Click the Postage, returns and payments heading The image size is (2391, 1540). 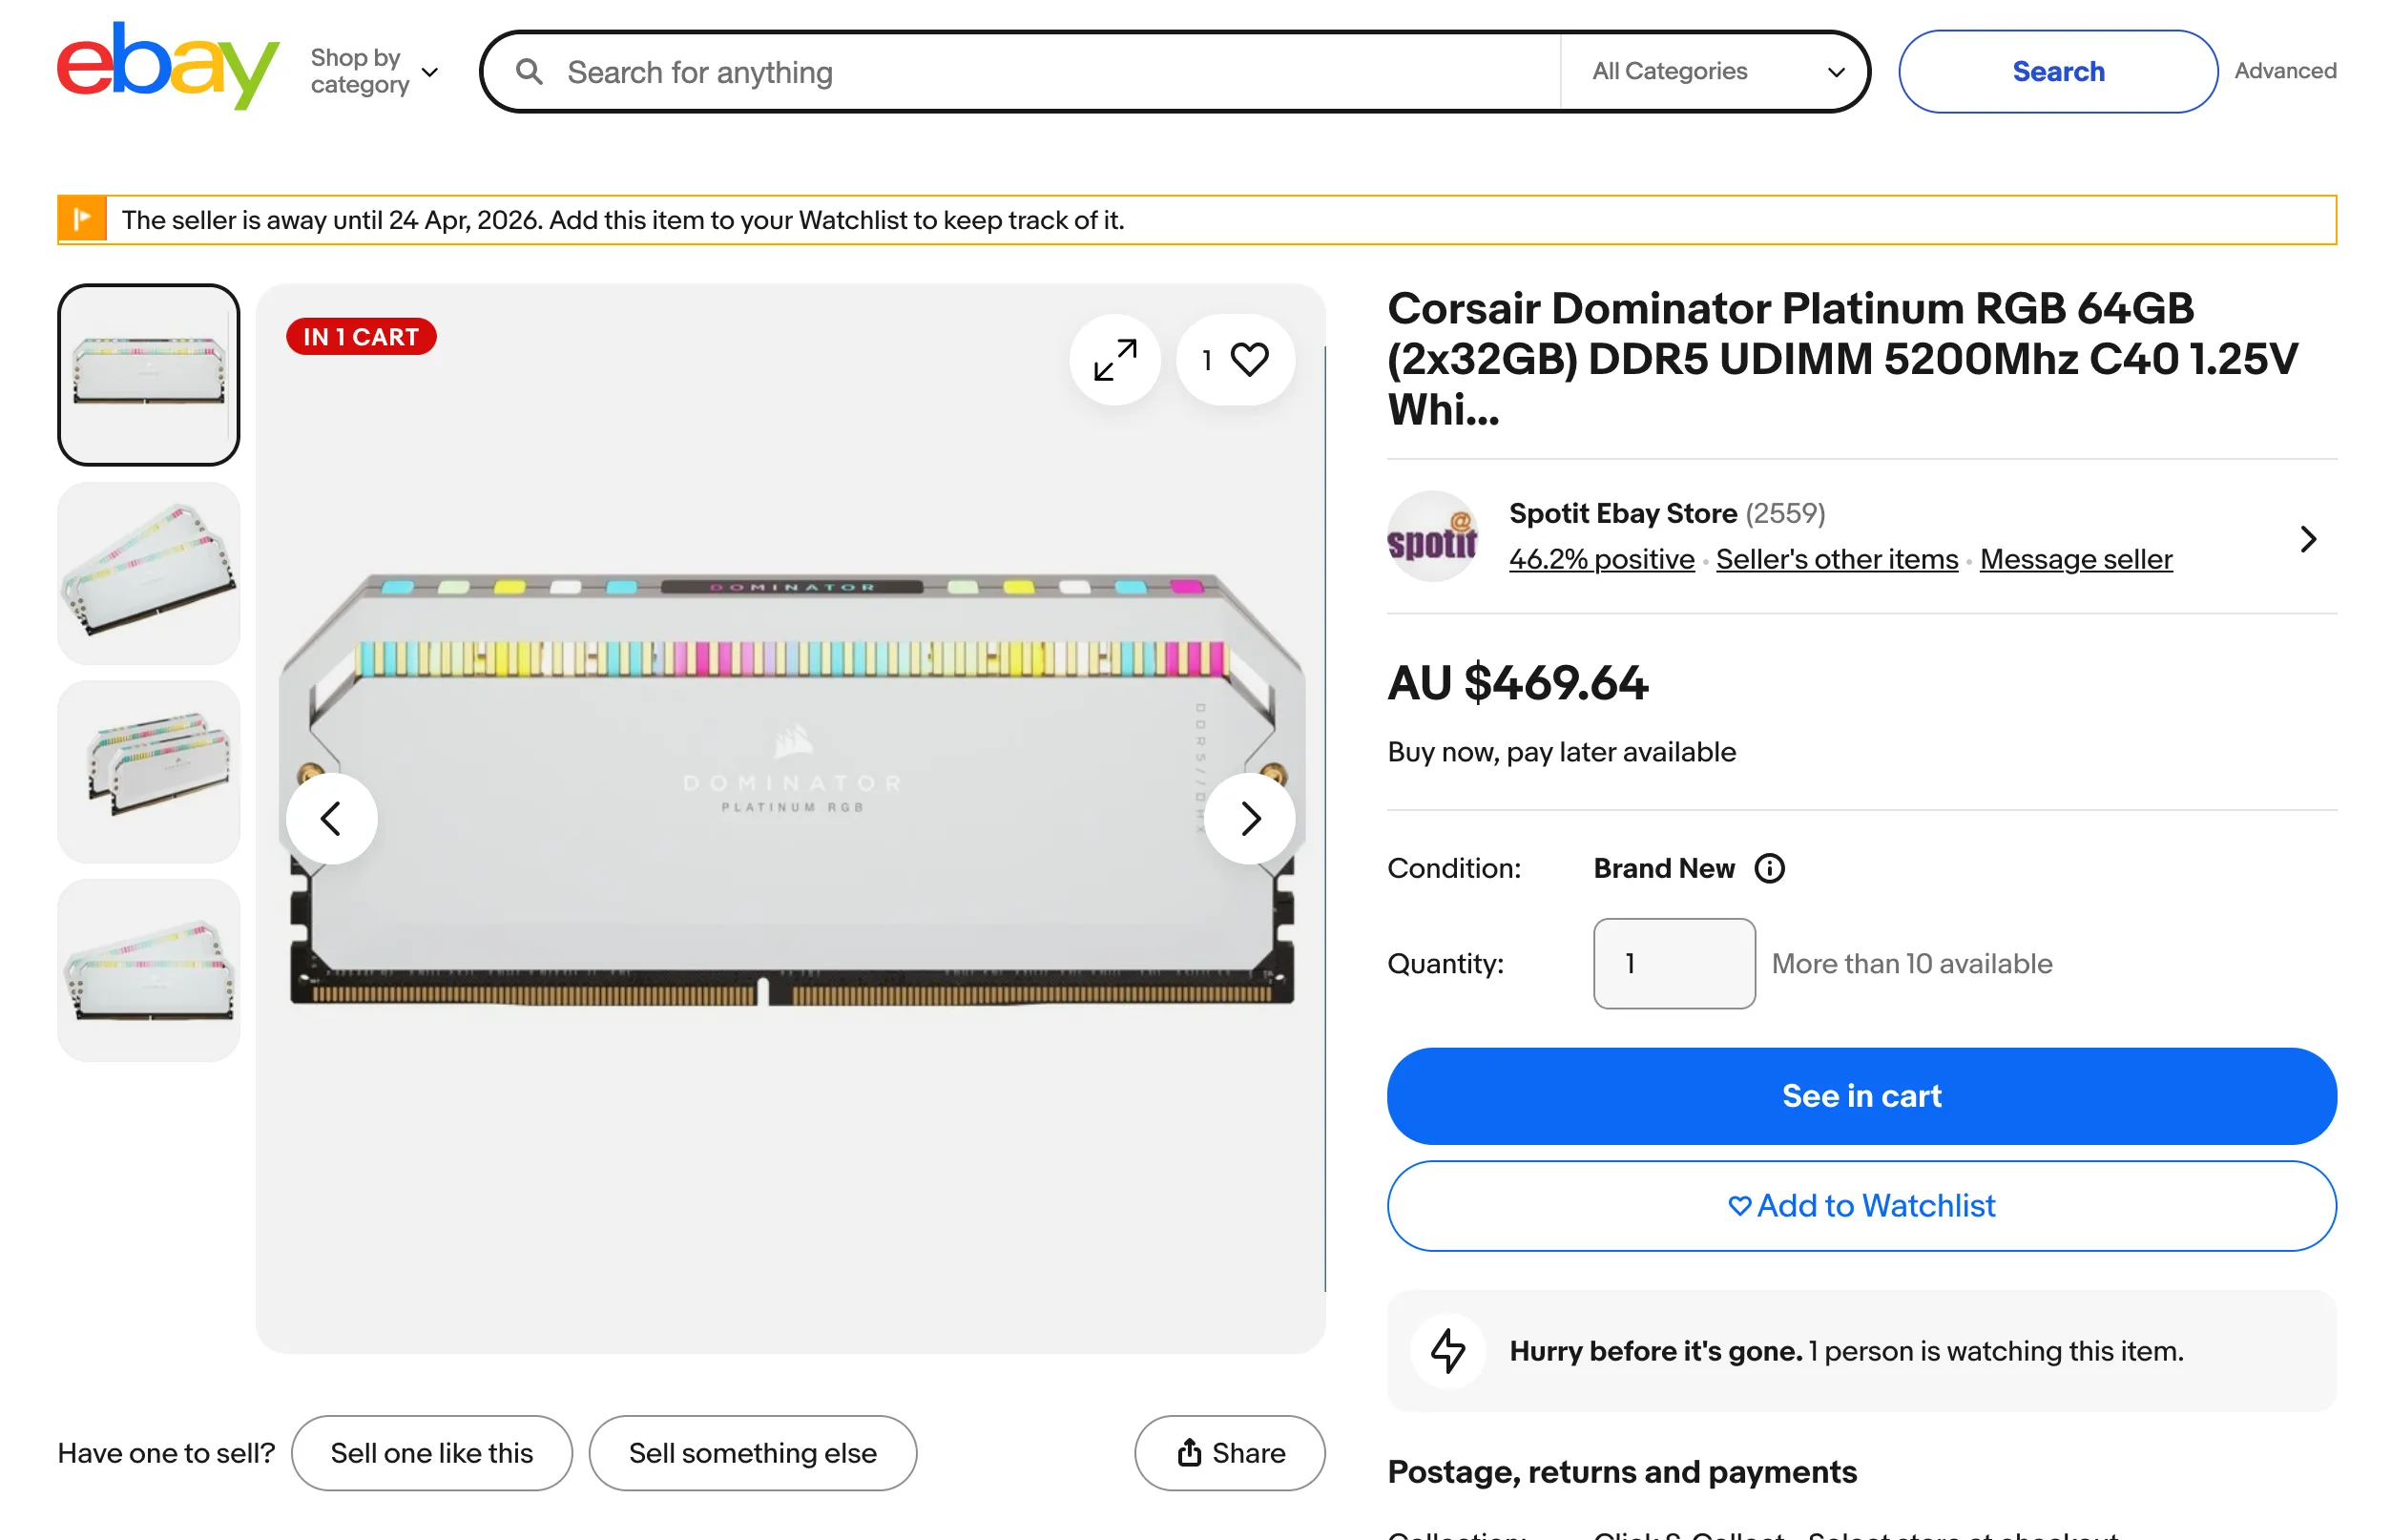[1621, 1472]
